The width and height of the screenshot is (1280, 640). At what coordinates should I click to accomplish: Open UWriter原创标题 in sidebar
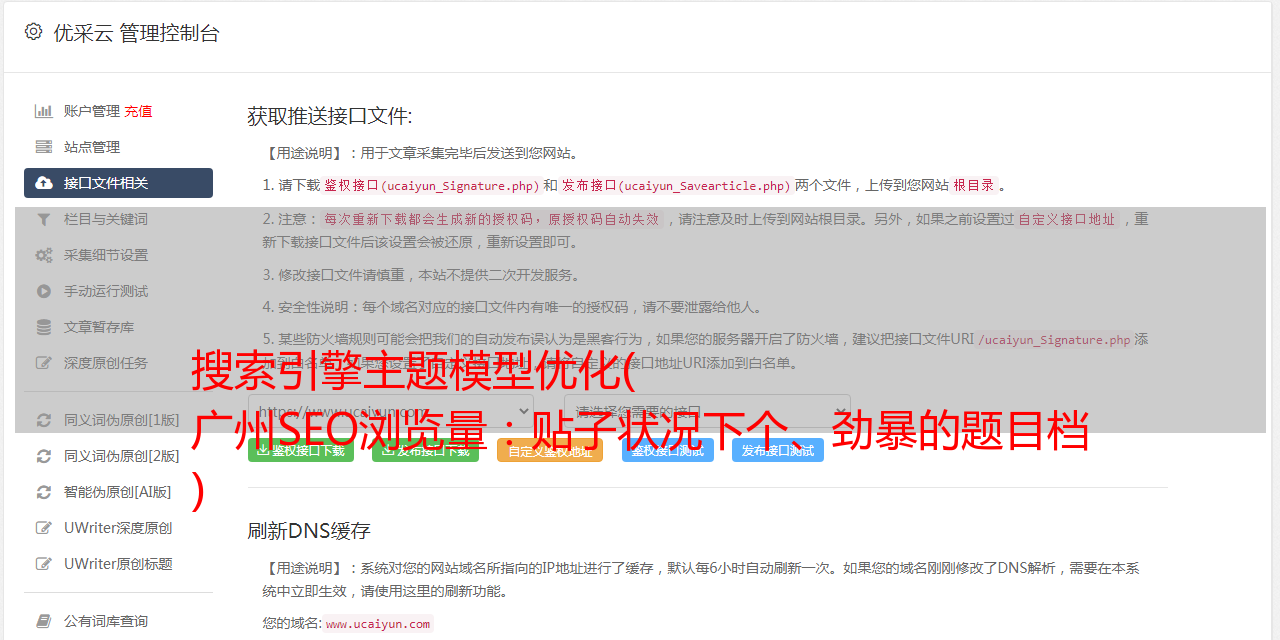[118, 564]
